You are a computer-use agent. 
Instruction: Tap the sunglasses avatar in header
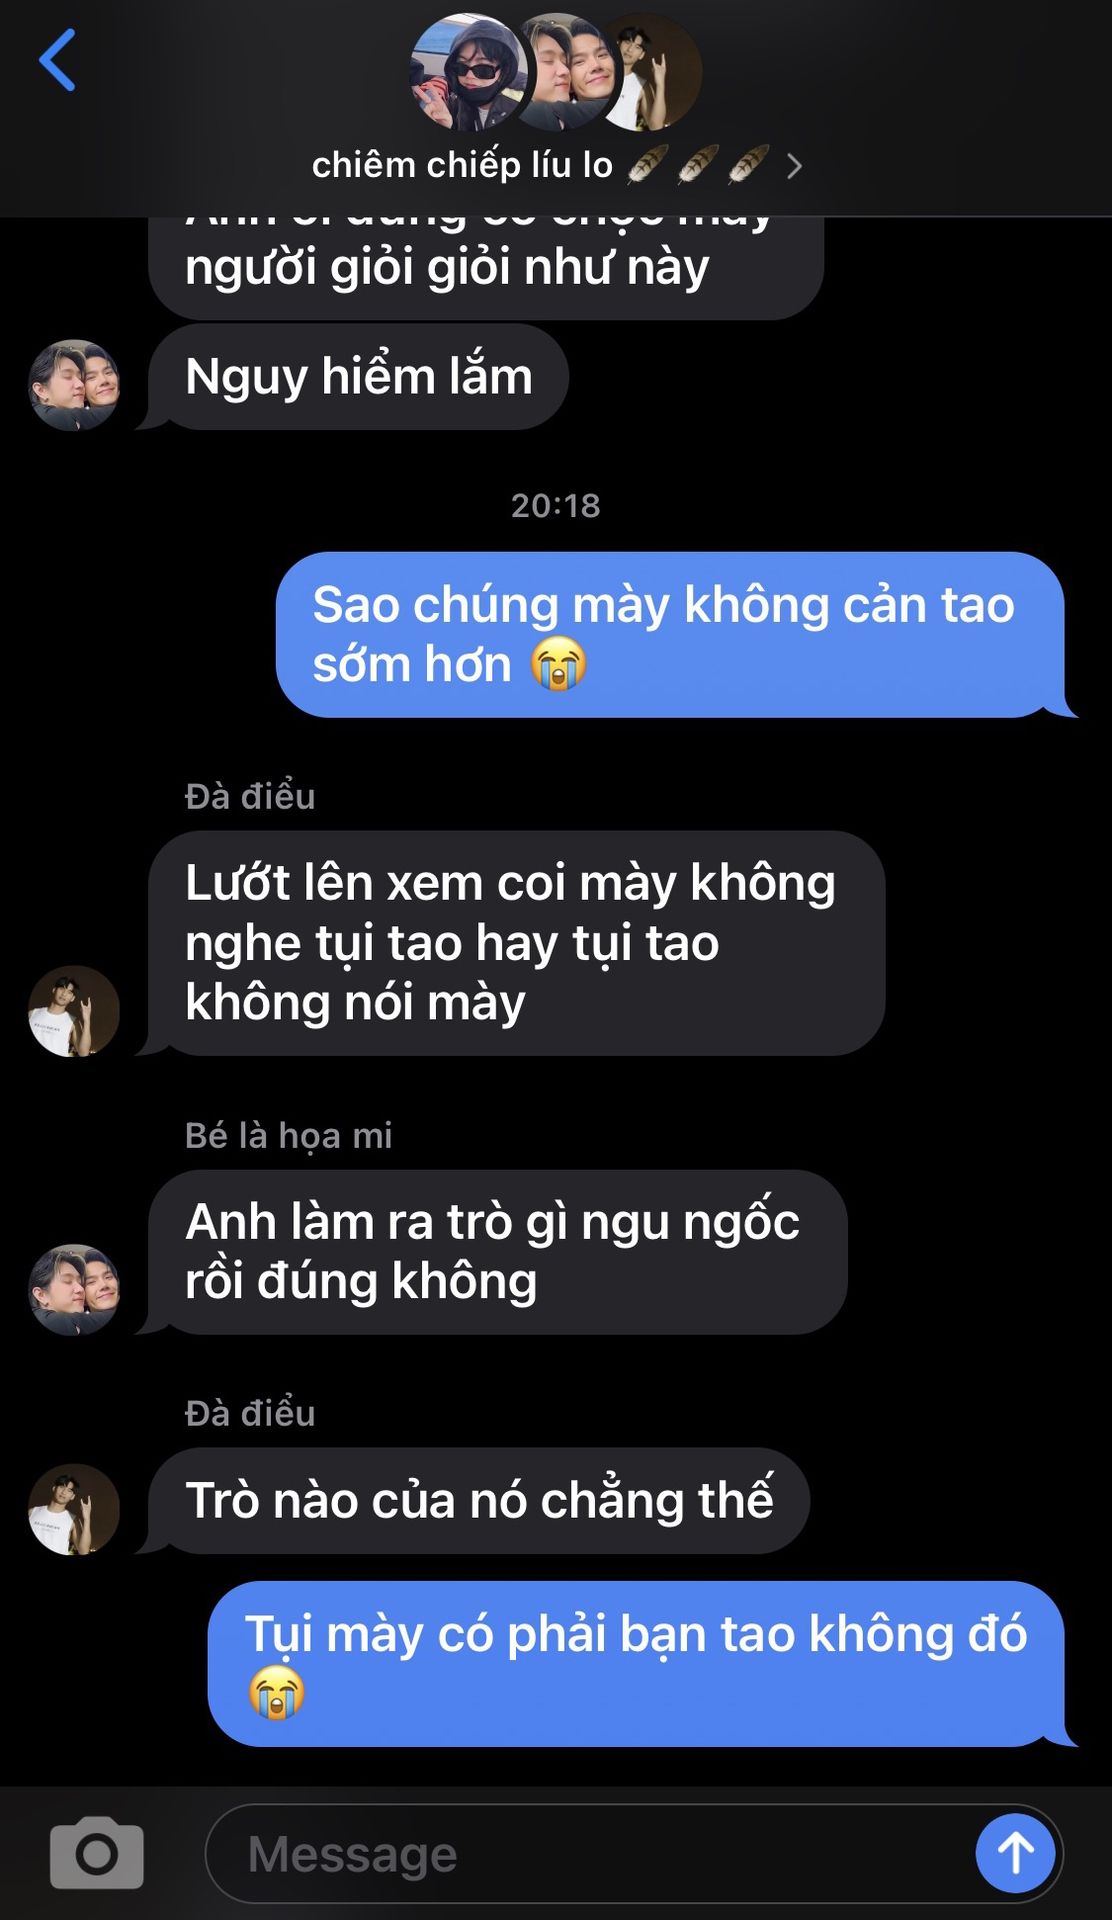click(468, 73)
